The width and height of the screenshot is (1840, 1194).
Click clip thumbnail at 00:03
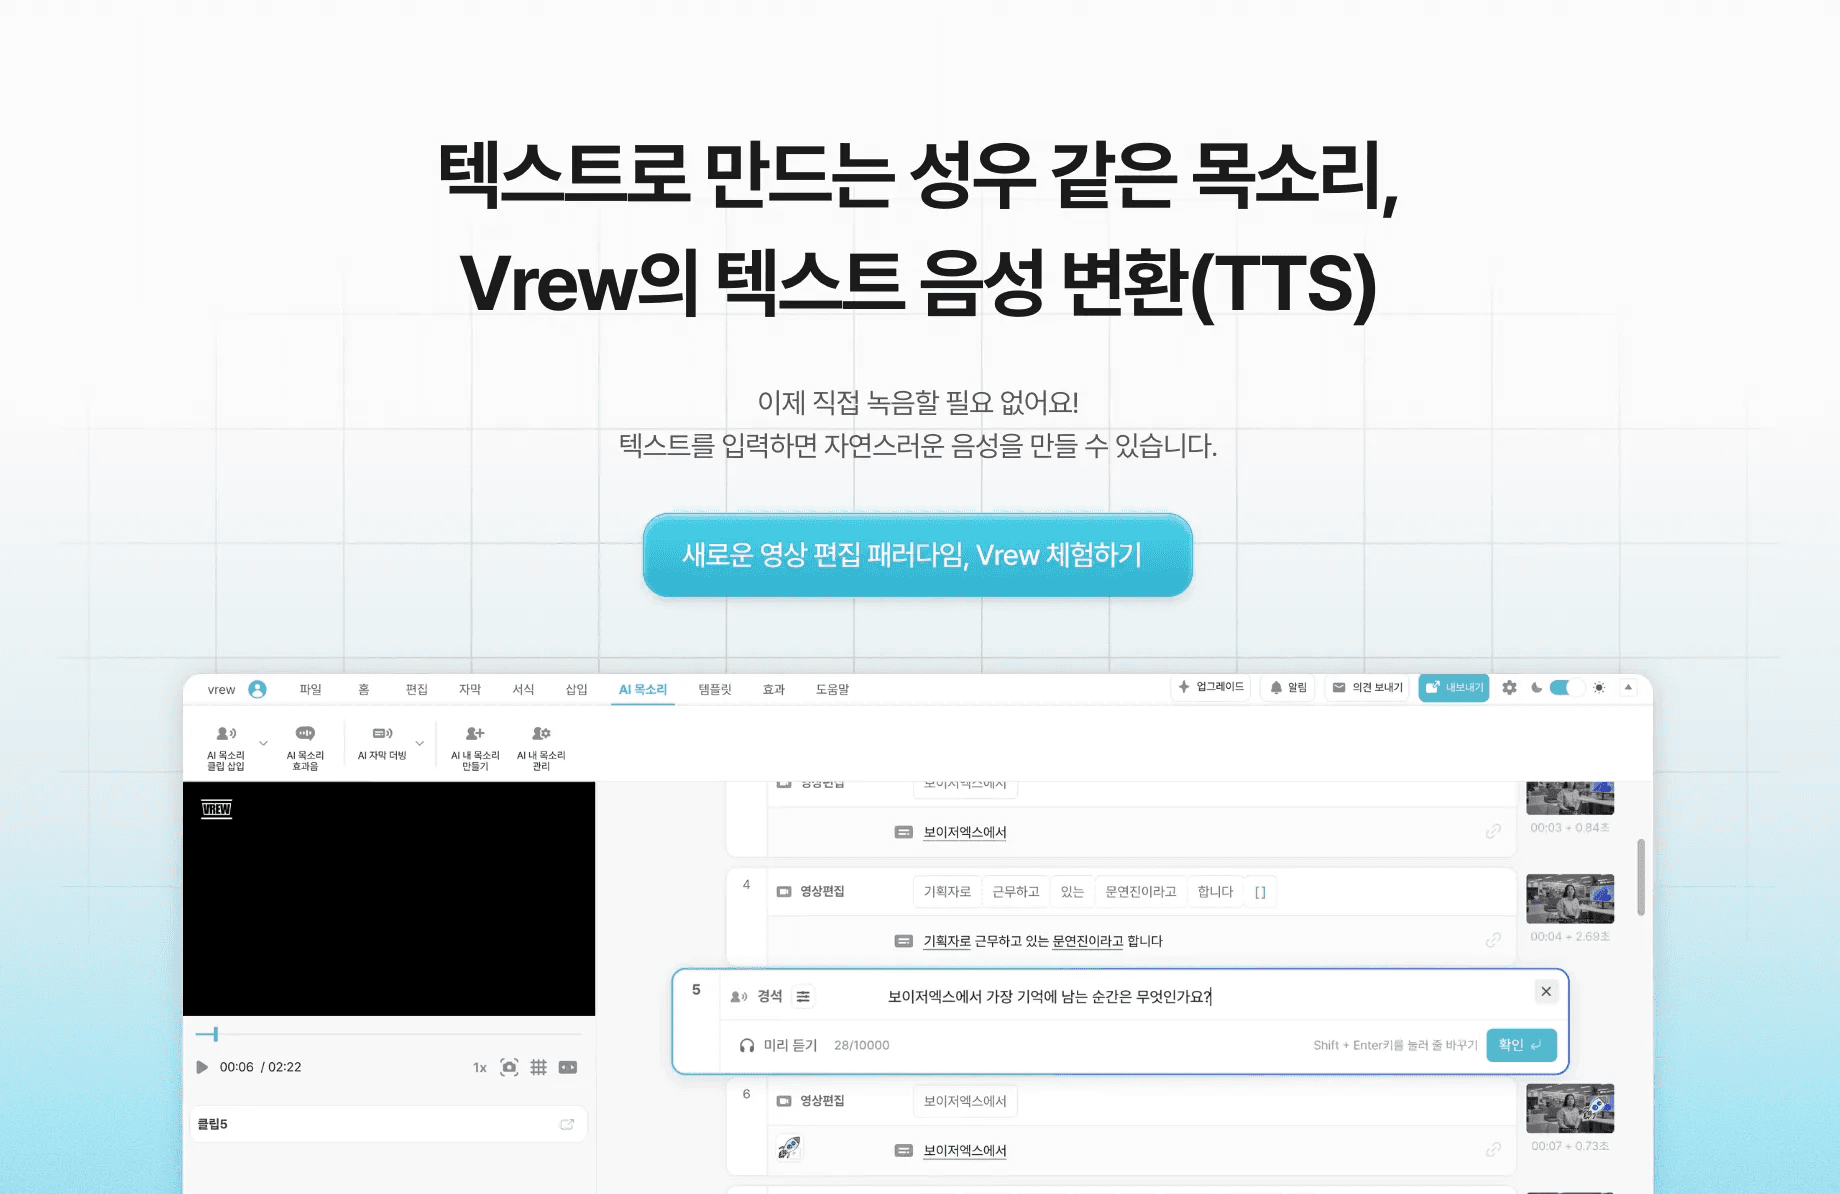coord(1570,798)
